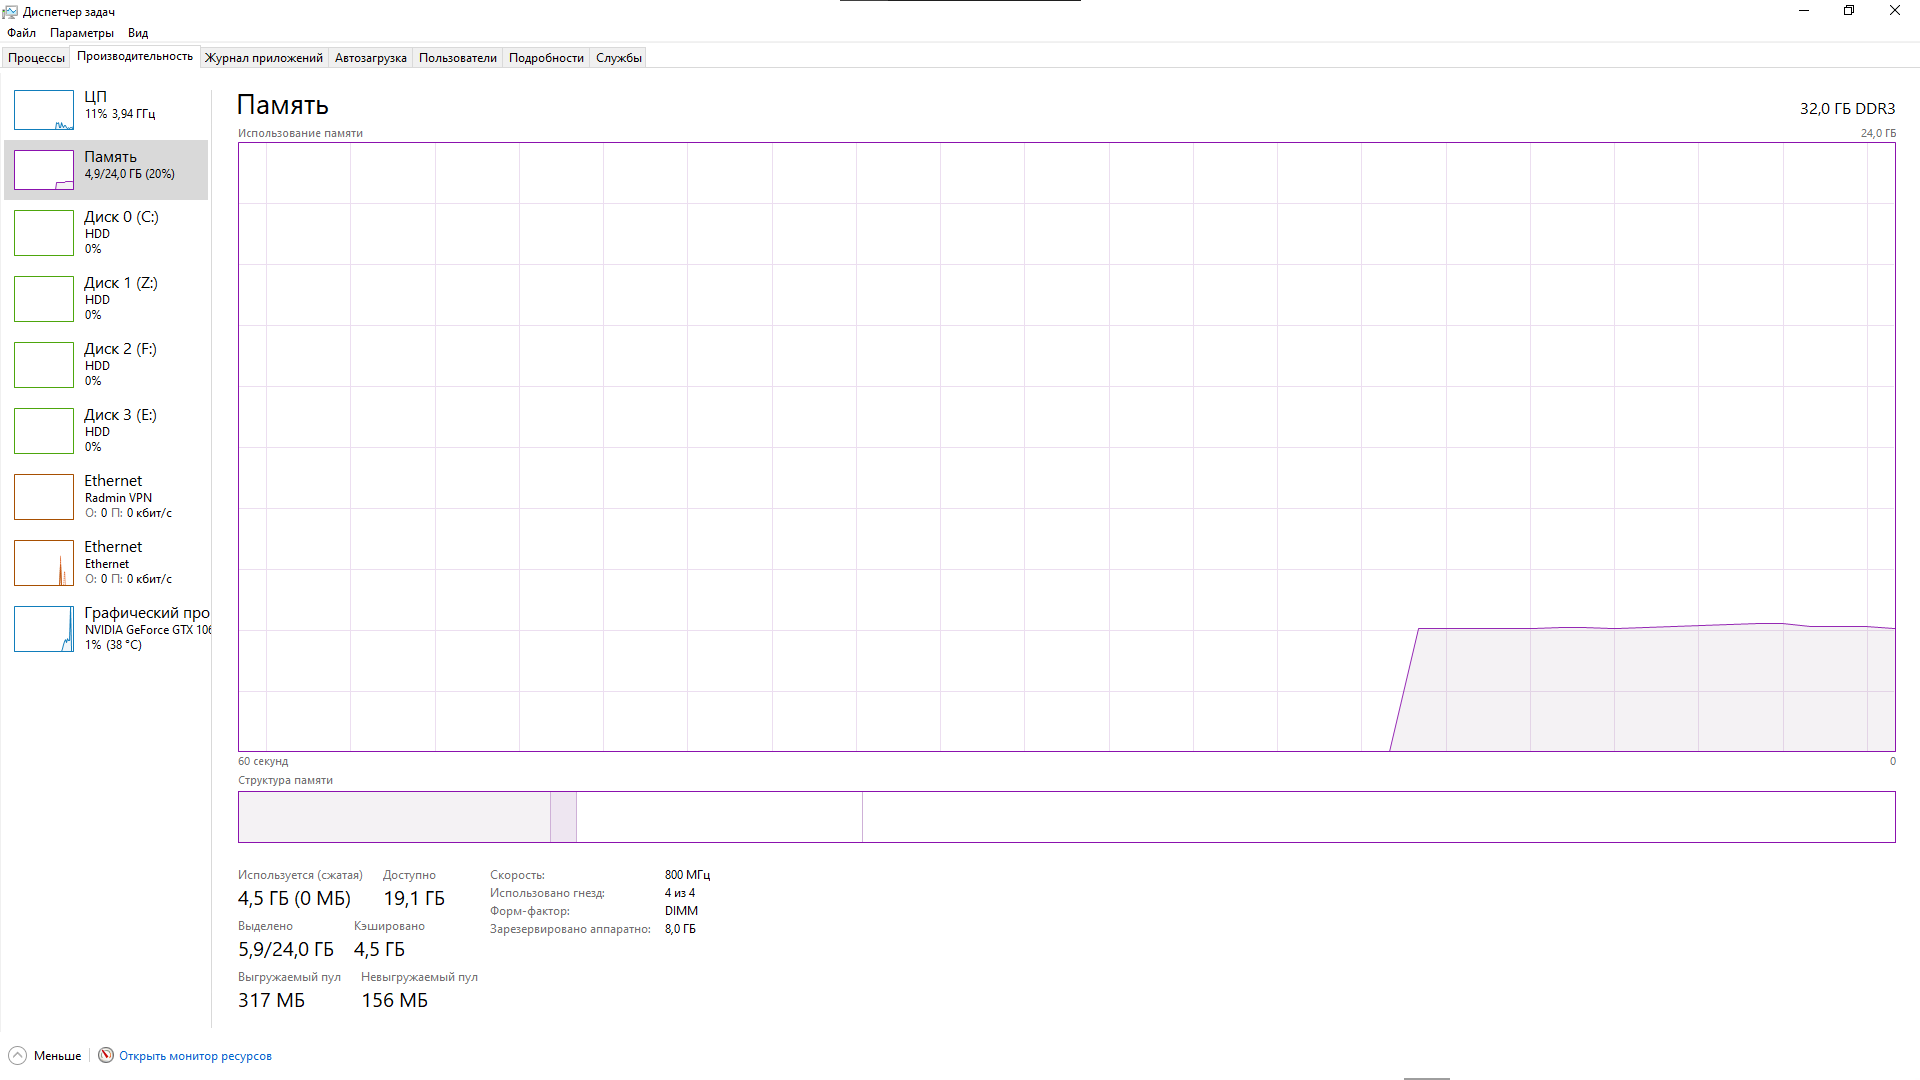Viewport: 1920px width, 1080px height.
Task: Switch to the Процессы tab
Action: (x=36, y=58)
